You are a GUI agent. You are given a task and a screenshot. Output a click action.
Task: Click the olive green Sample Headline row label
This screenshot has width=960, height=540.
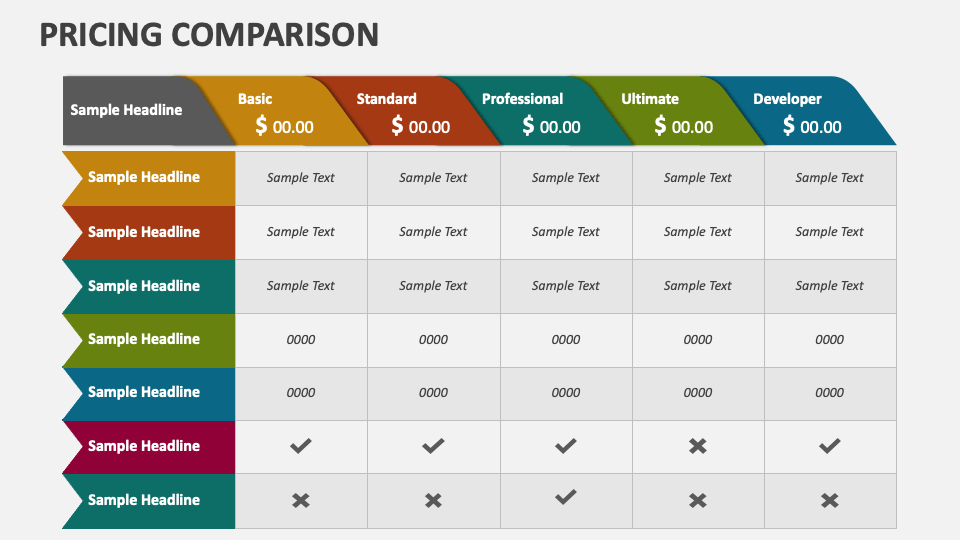tap(149, 340)
